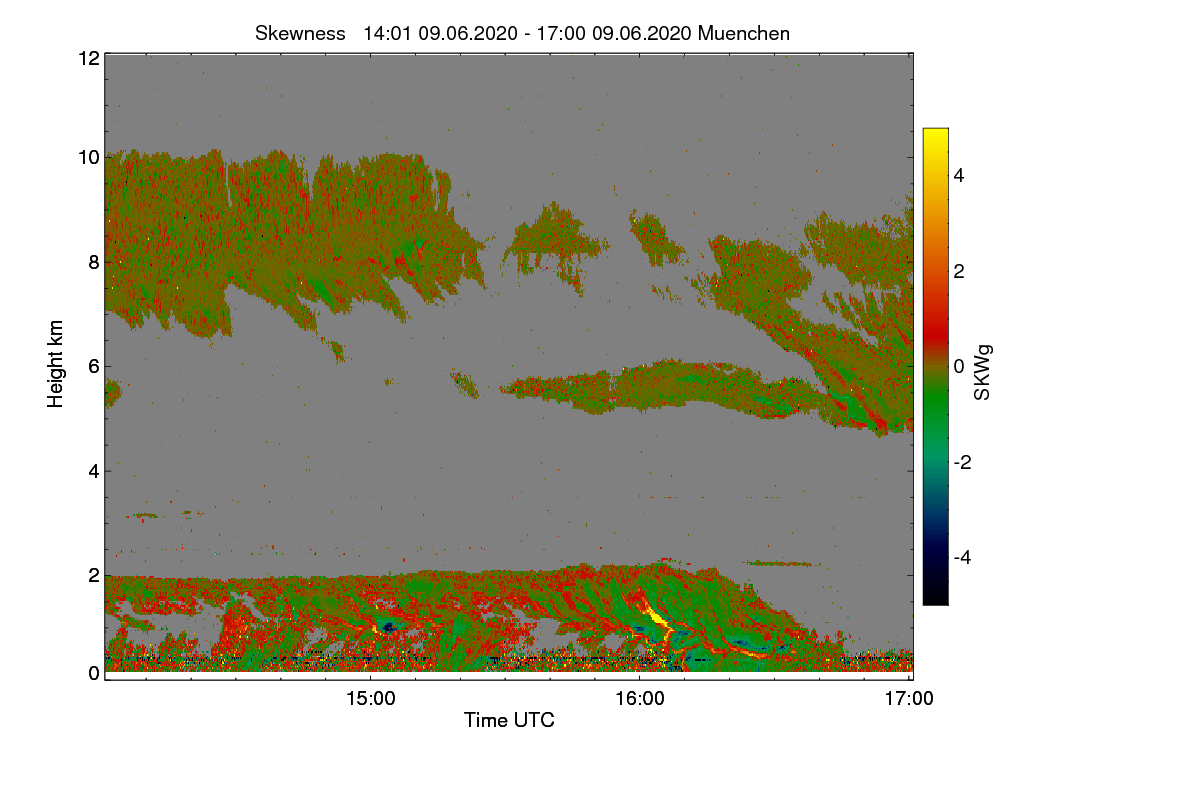Image resolution: width=1200 pixels, height=800 pixels.
Task: Click the height axis label 8
Action: tap(94, 262)
